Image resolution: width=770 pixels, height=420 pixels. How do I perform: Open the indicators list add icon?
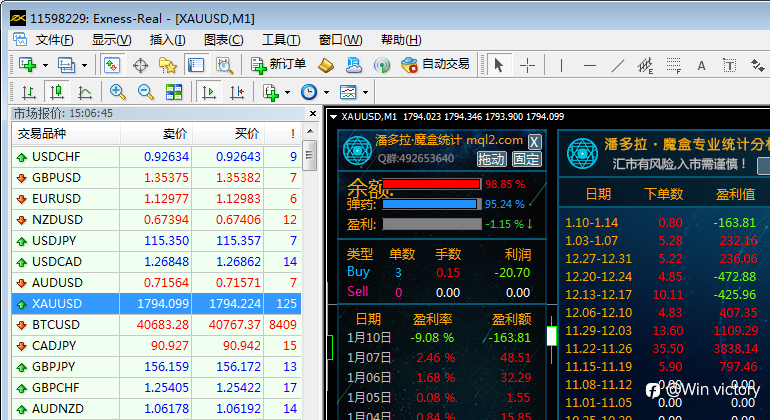coord(271,92)
